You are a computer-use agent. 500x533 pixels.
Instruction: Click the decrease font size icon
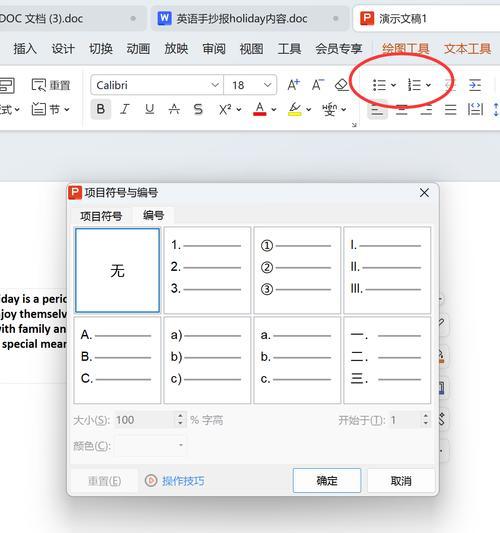(x=318, y=85)
